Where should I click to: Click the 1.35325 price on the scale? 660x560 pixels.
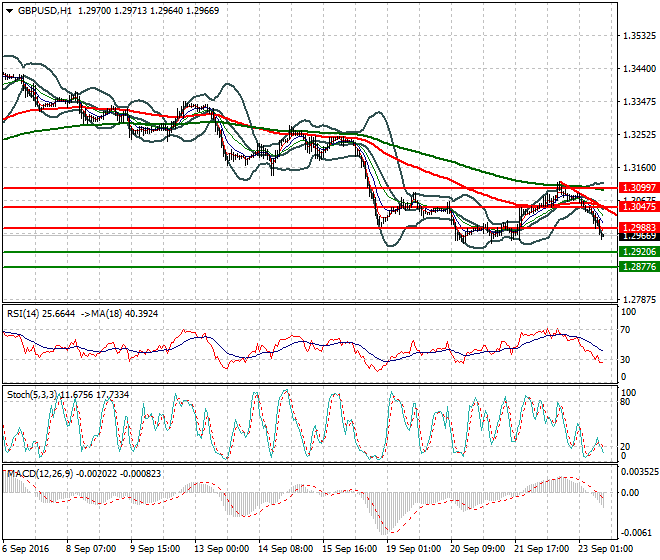click(x=638, y=35)
